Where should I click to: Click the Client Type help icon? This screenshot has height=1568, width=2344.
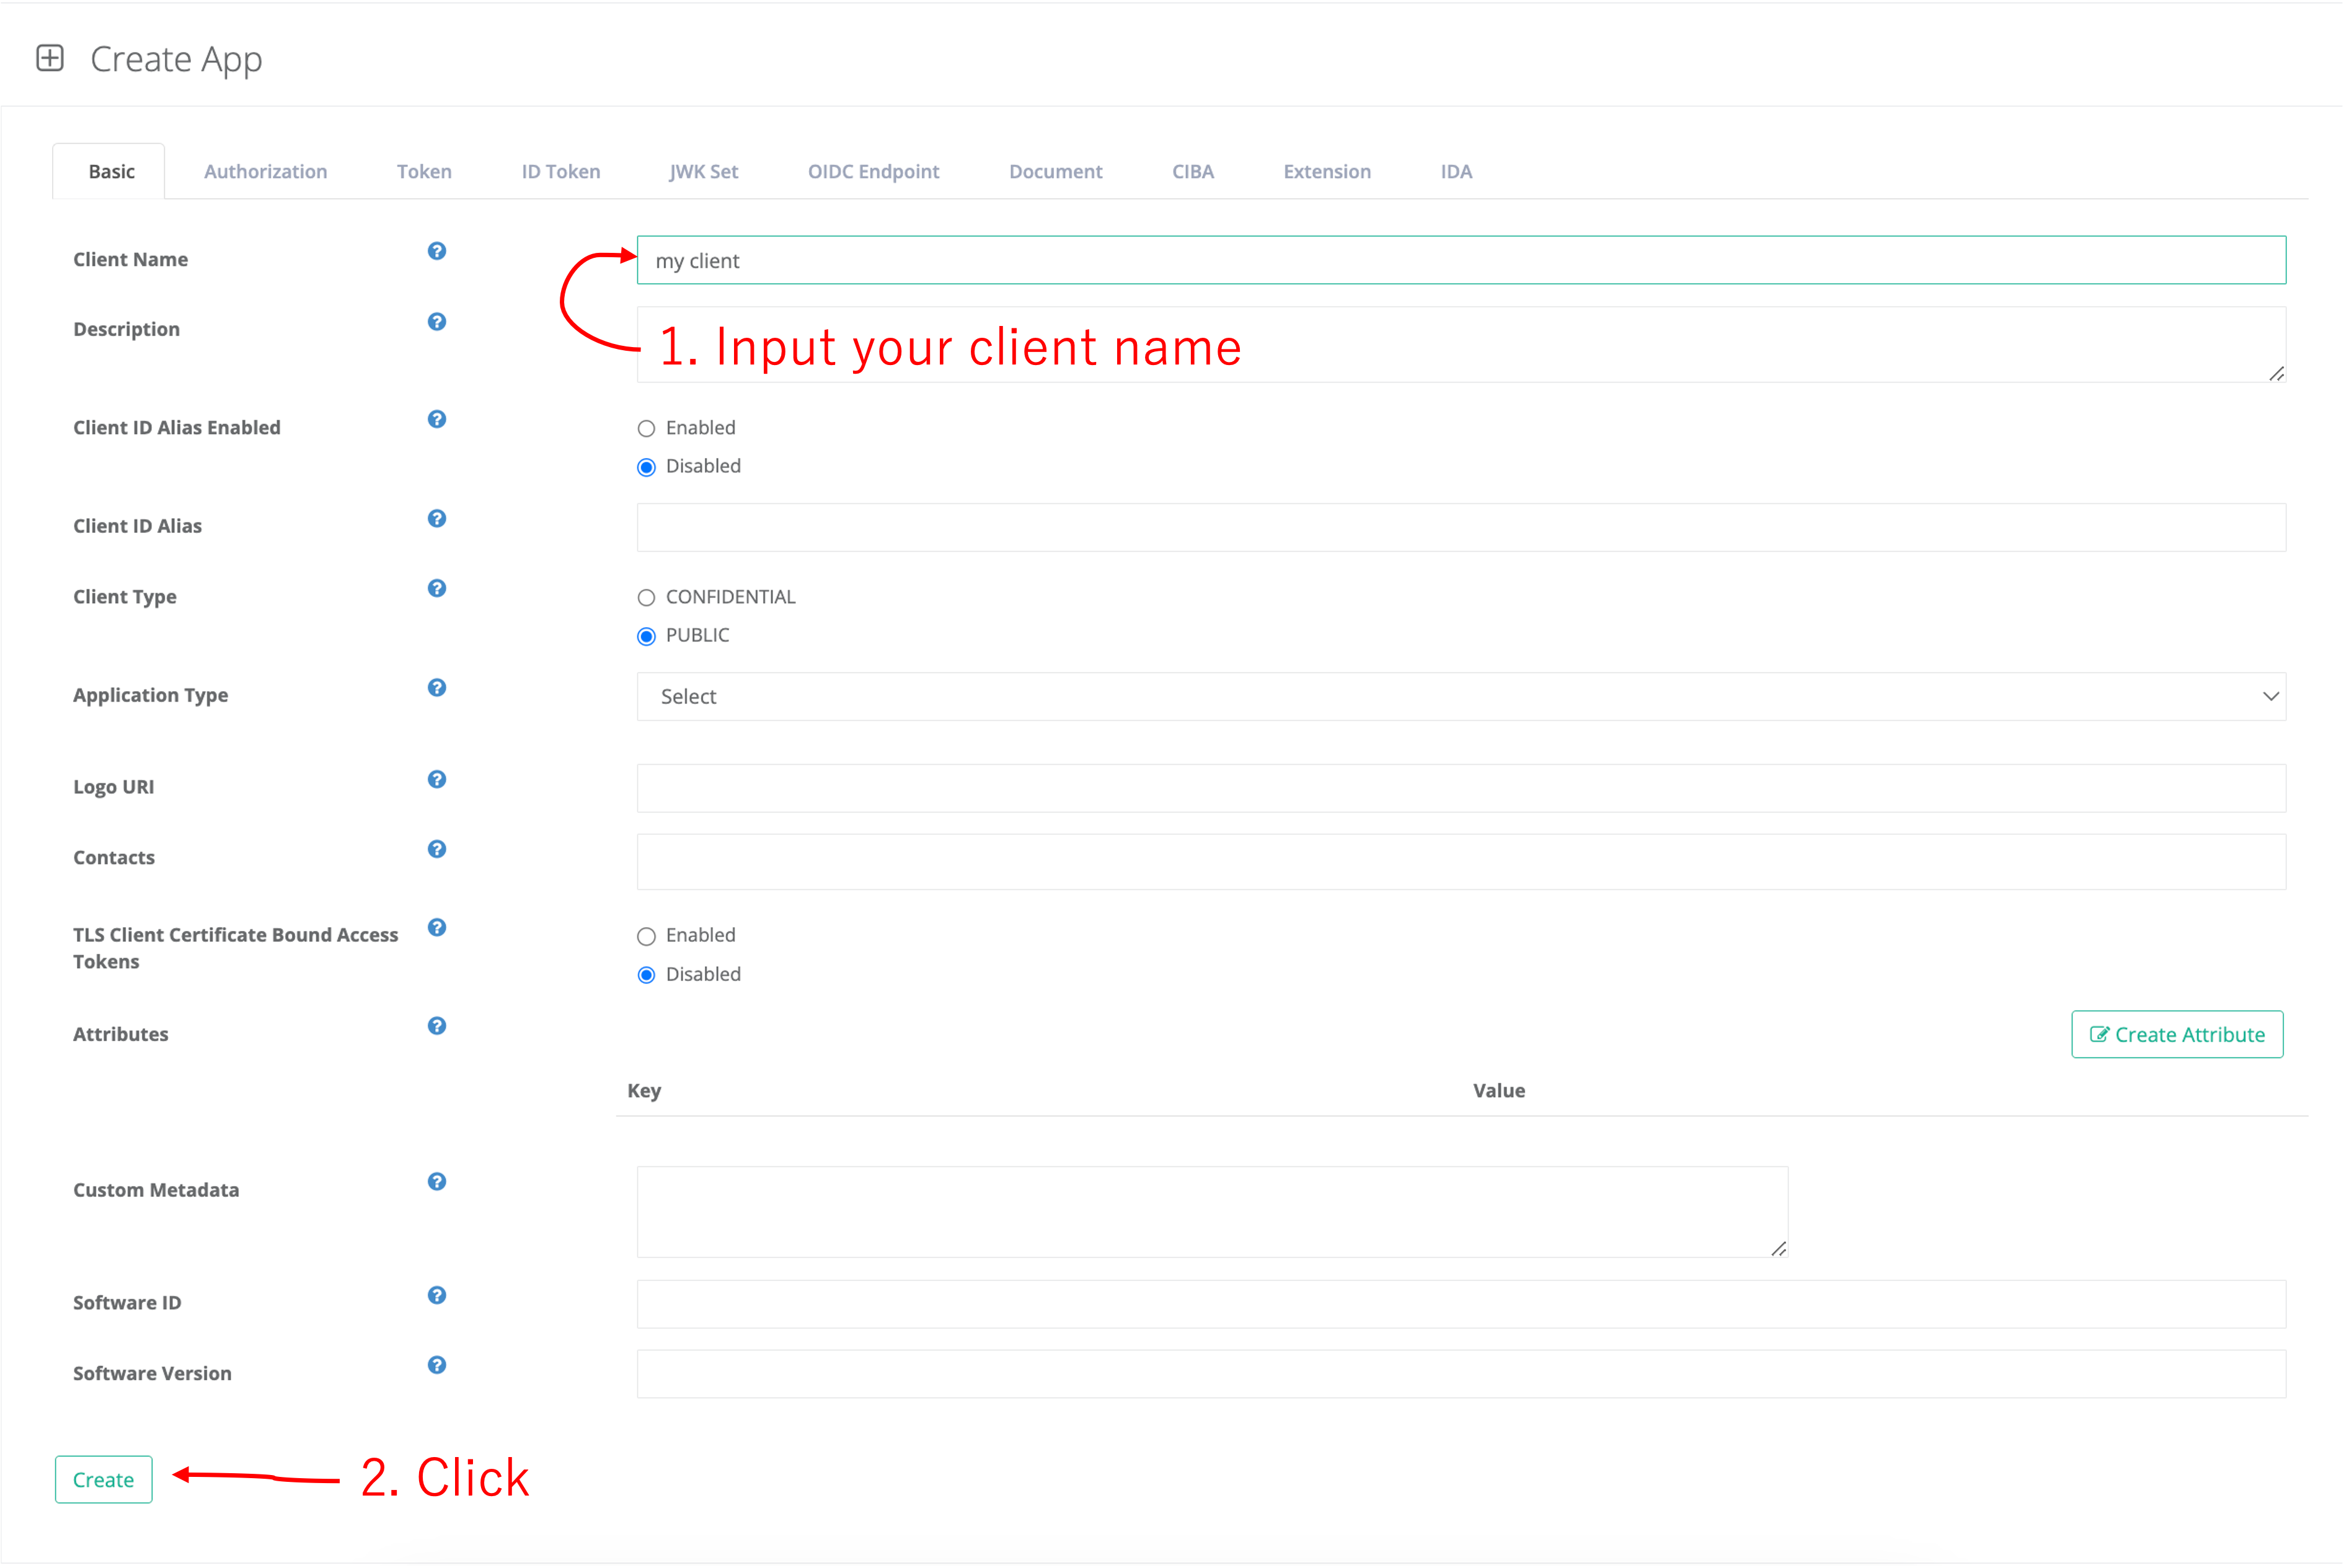pyautogui.click(x=437, y=588)
